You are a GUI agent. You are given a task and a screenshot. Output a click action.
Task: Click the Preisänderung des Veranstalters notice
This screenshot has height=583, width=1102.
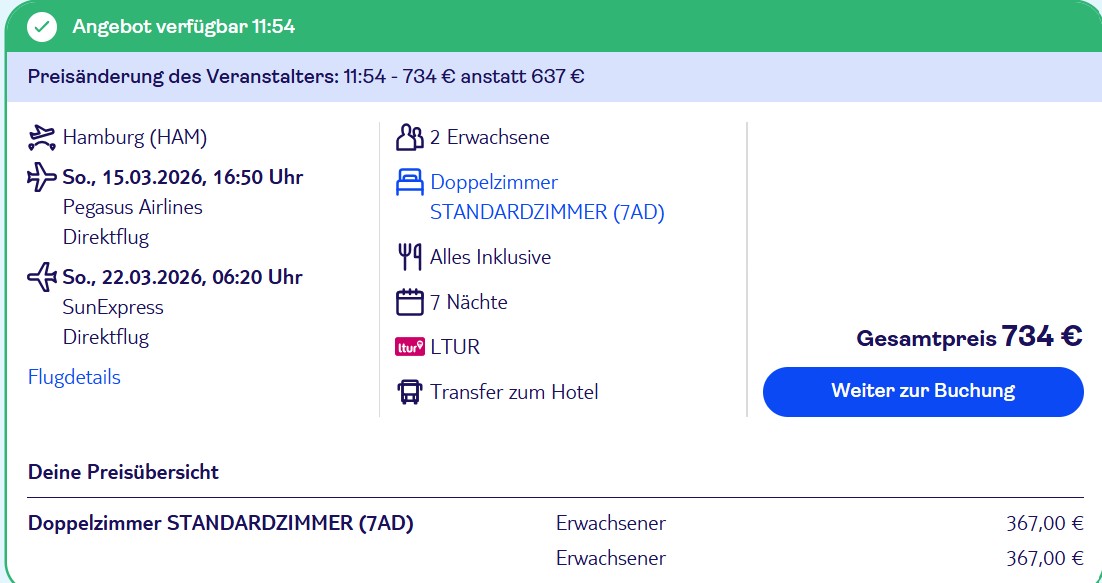click(x=306, y=77)
